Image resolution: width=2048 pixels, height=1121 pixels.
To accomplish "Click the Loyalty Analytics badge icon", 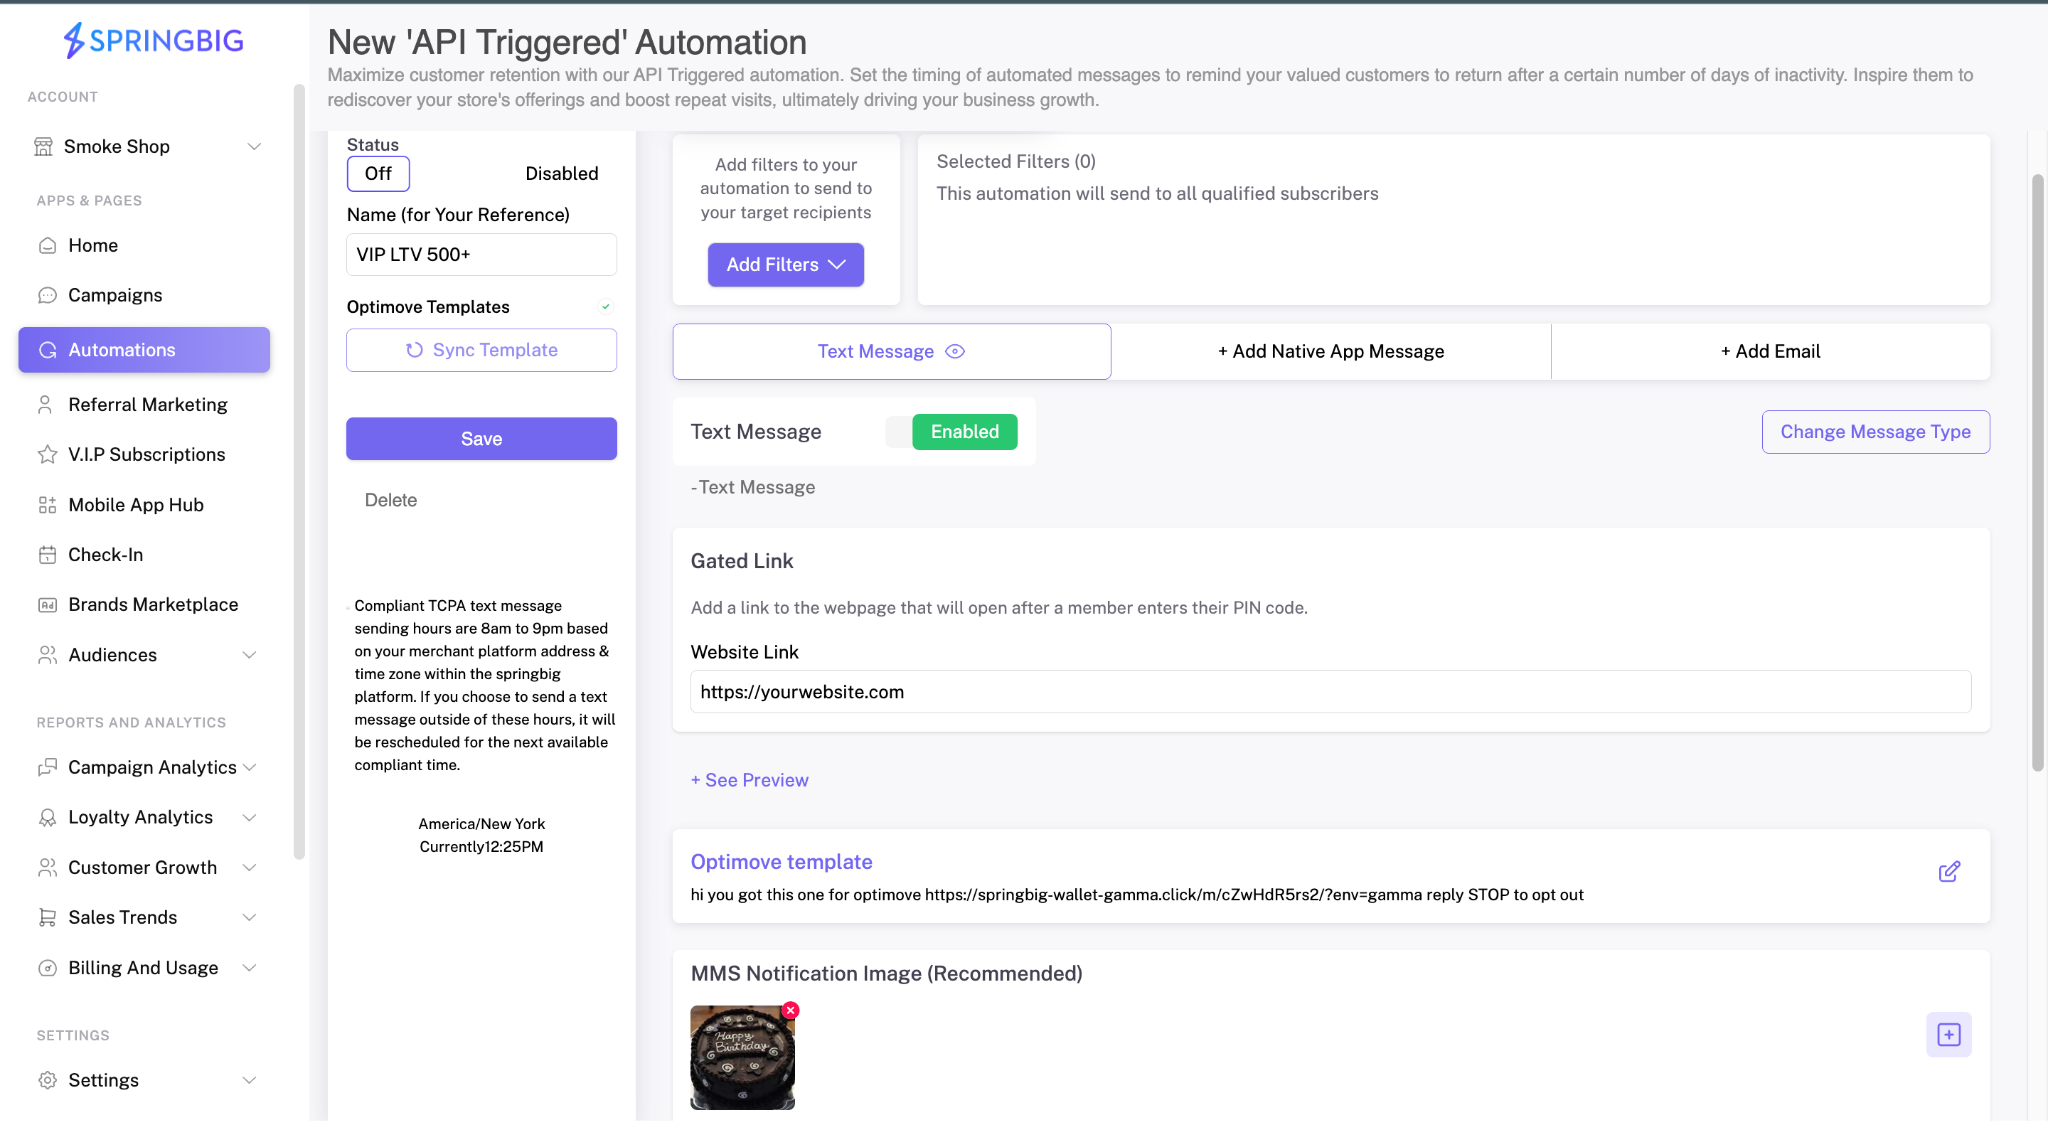I will coord(47,818).
